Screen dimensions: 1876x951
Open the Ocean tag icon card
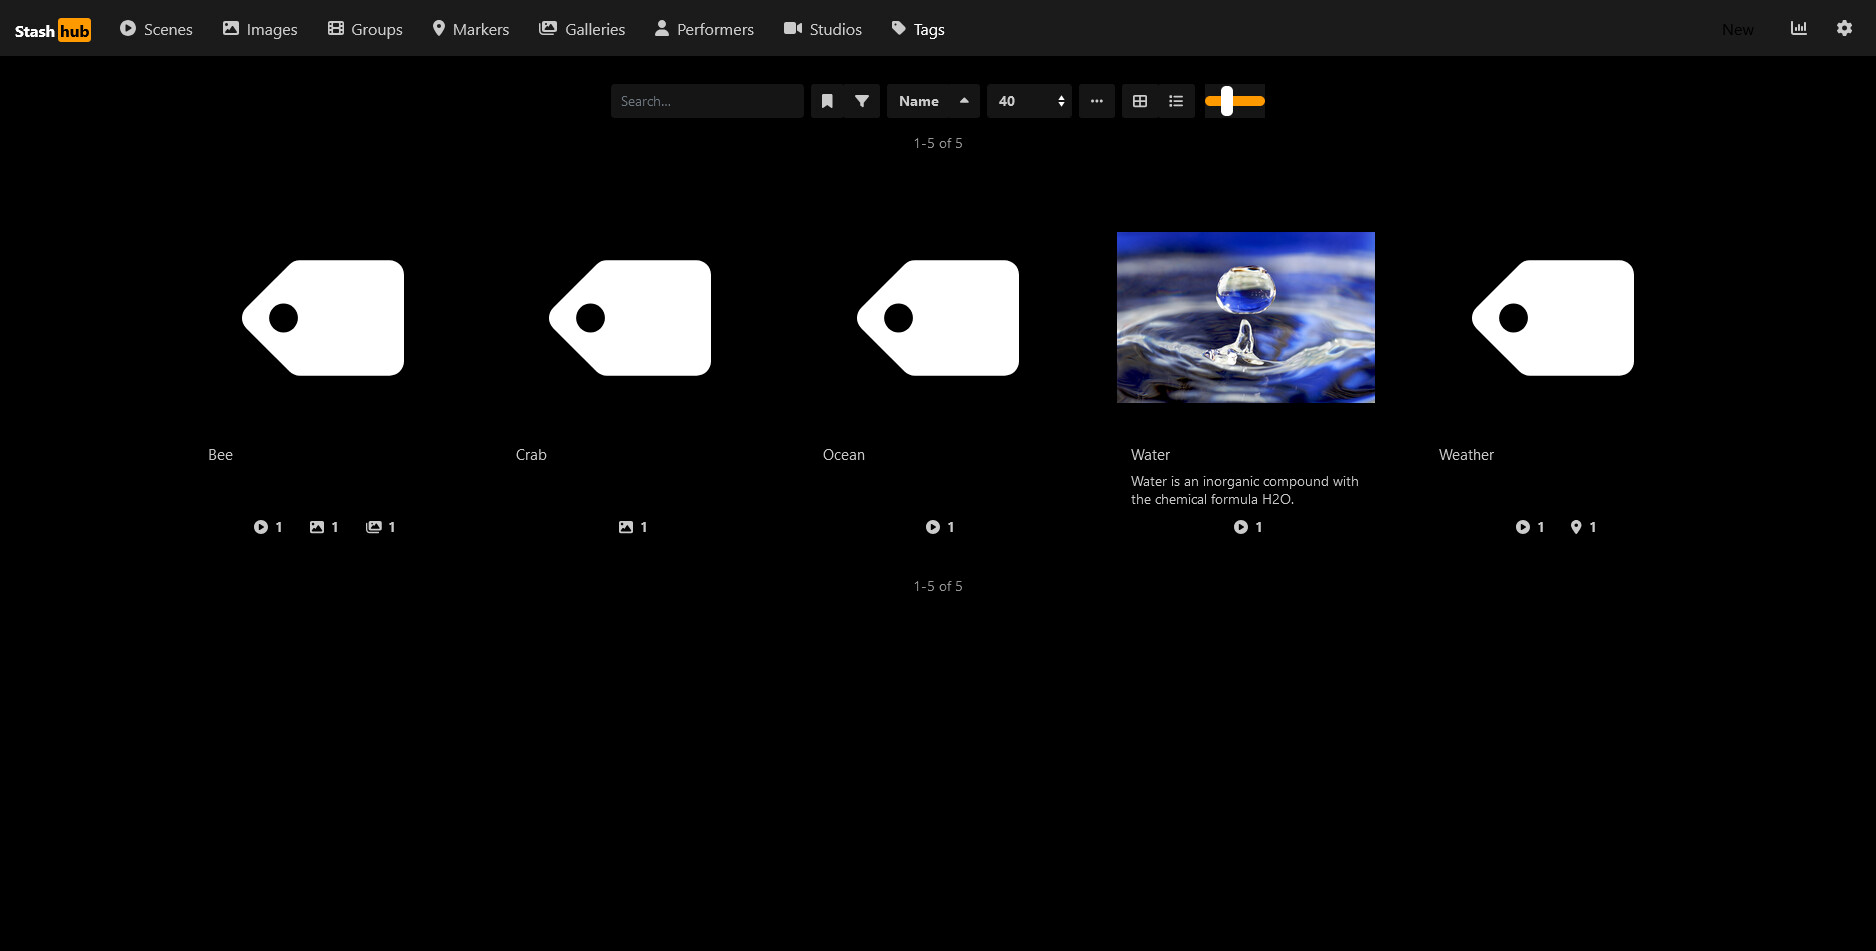tap(938, 318)
